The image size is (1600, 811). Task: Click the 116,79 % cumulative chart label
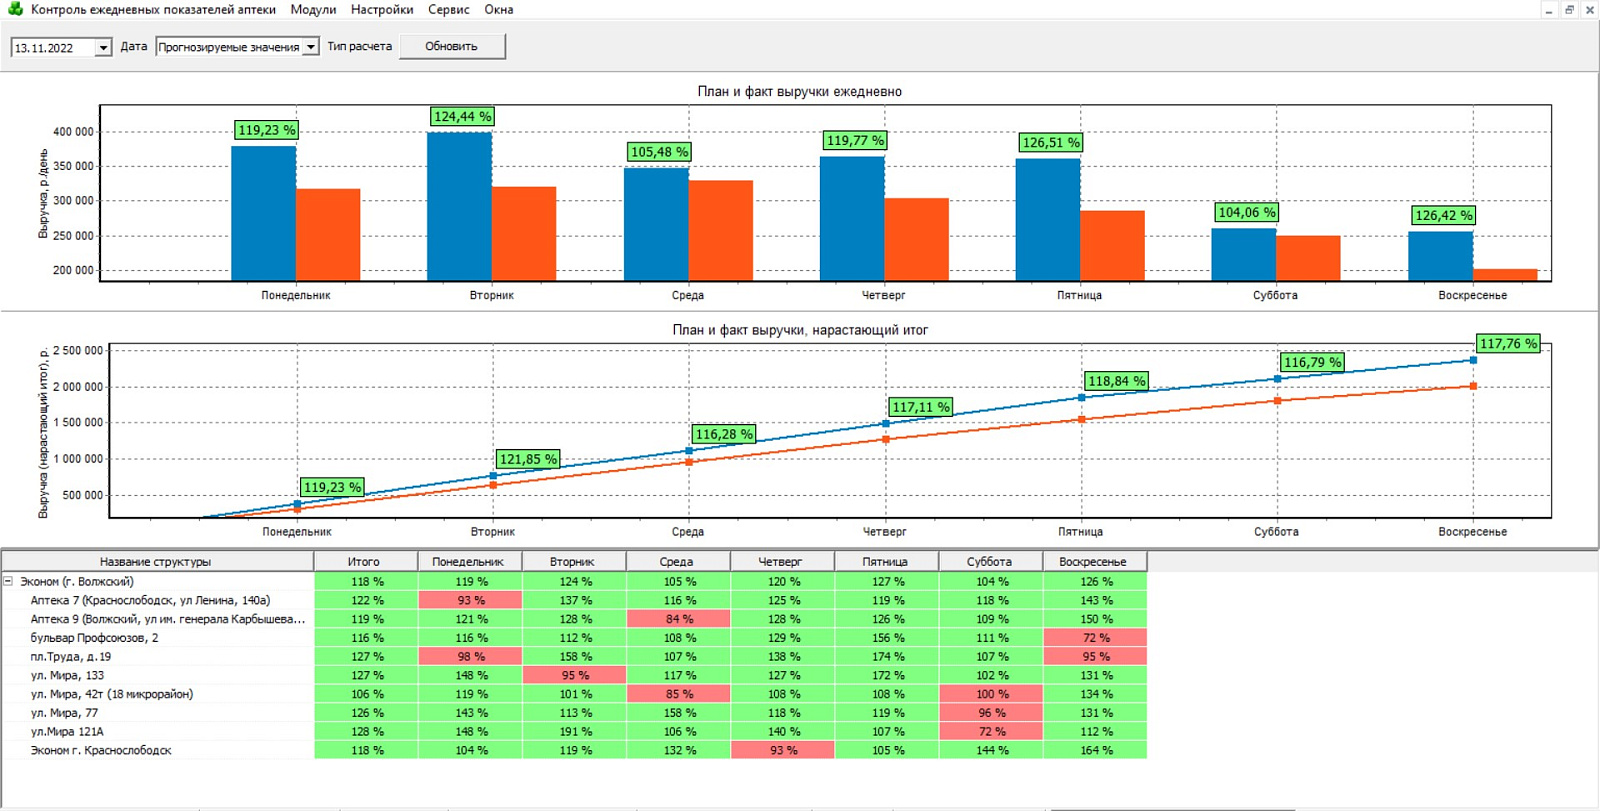[1313, 362]
